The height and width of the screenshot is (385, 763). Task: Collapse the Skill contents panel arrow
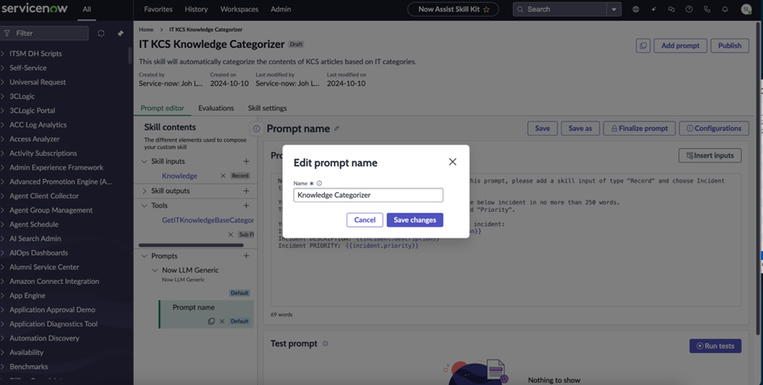coord(256,128)
